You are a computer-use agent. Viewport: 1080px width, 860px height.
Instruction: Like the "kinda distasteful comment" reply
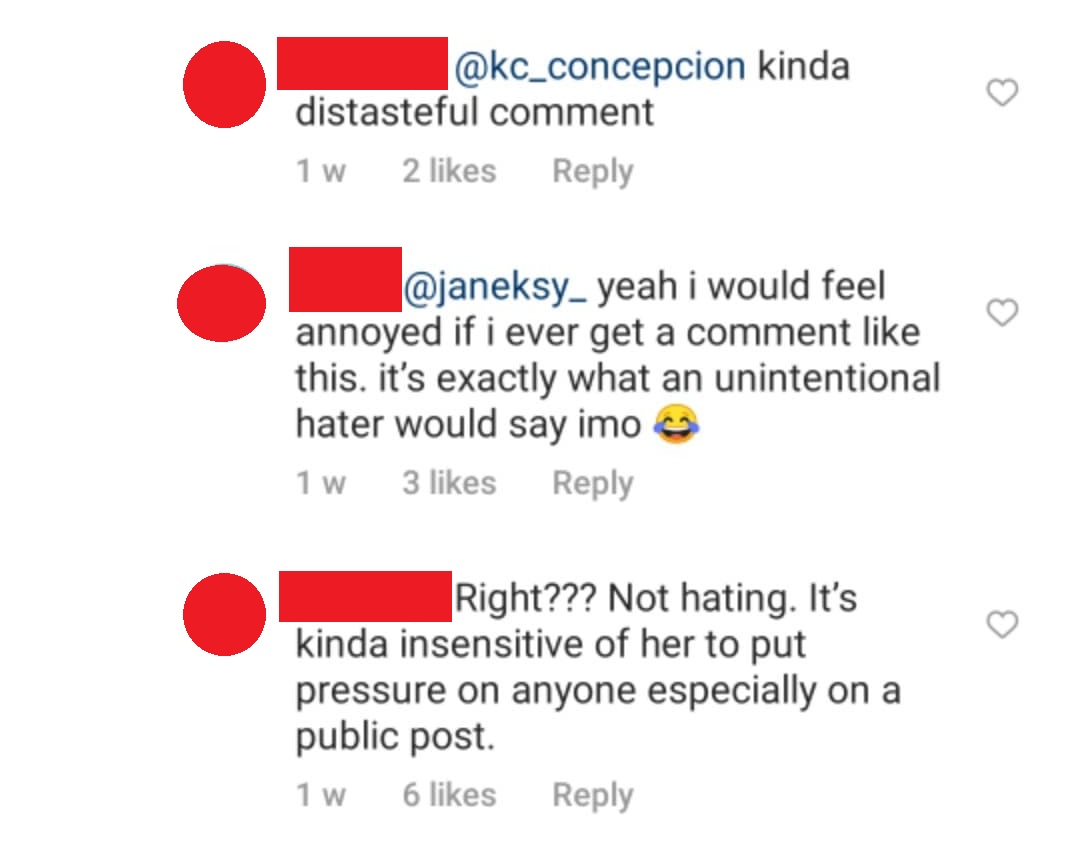coord(1002,92)
